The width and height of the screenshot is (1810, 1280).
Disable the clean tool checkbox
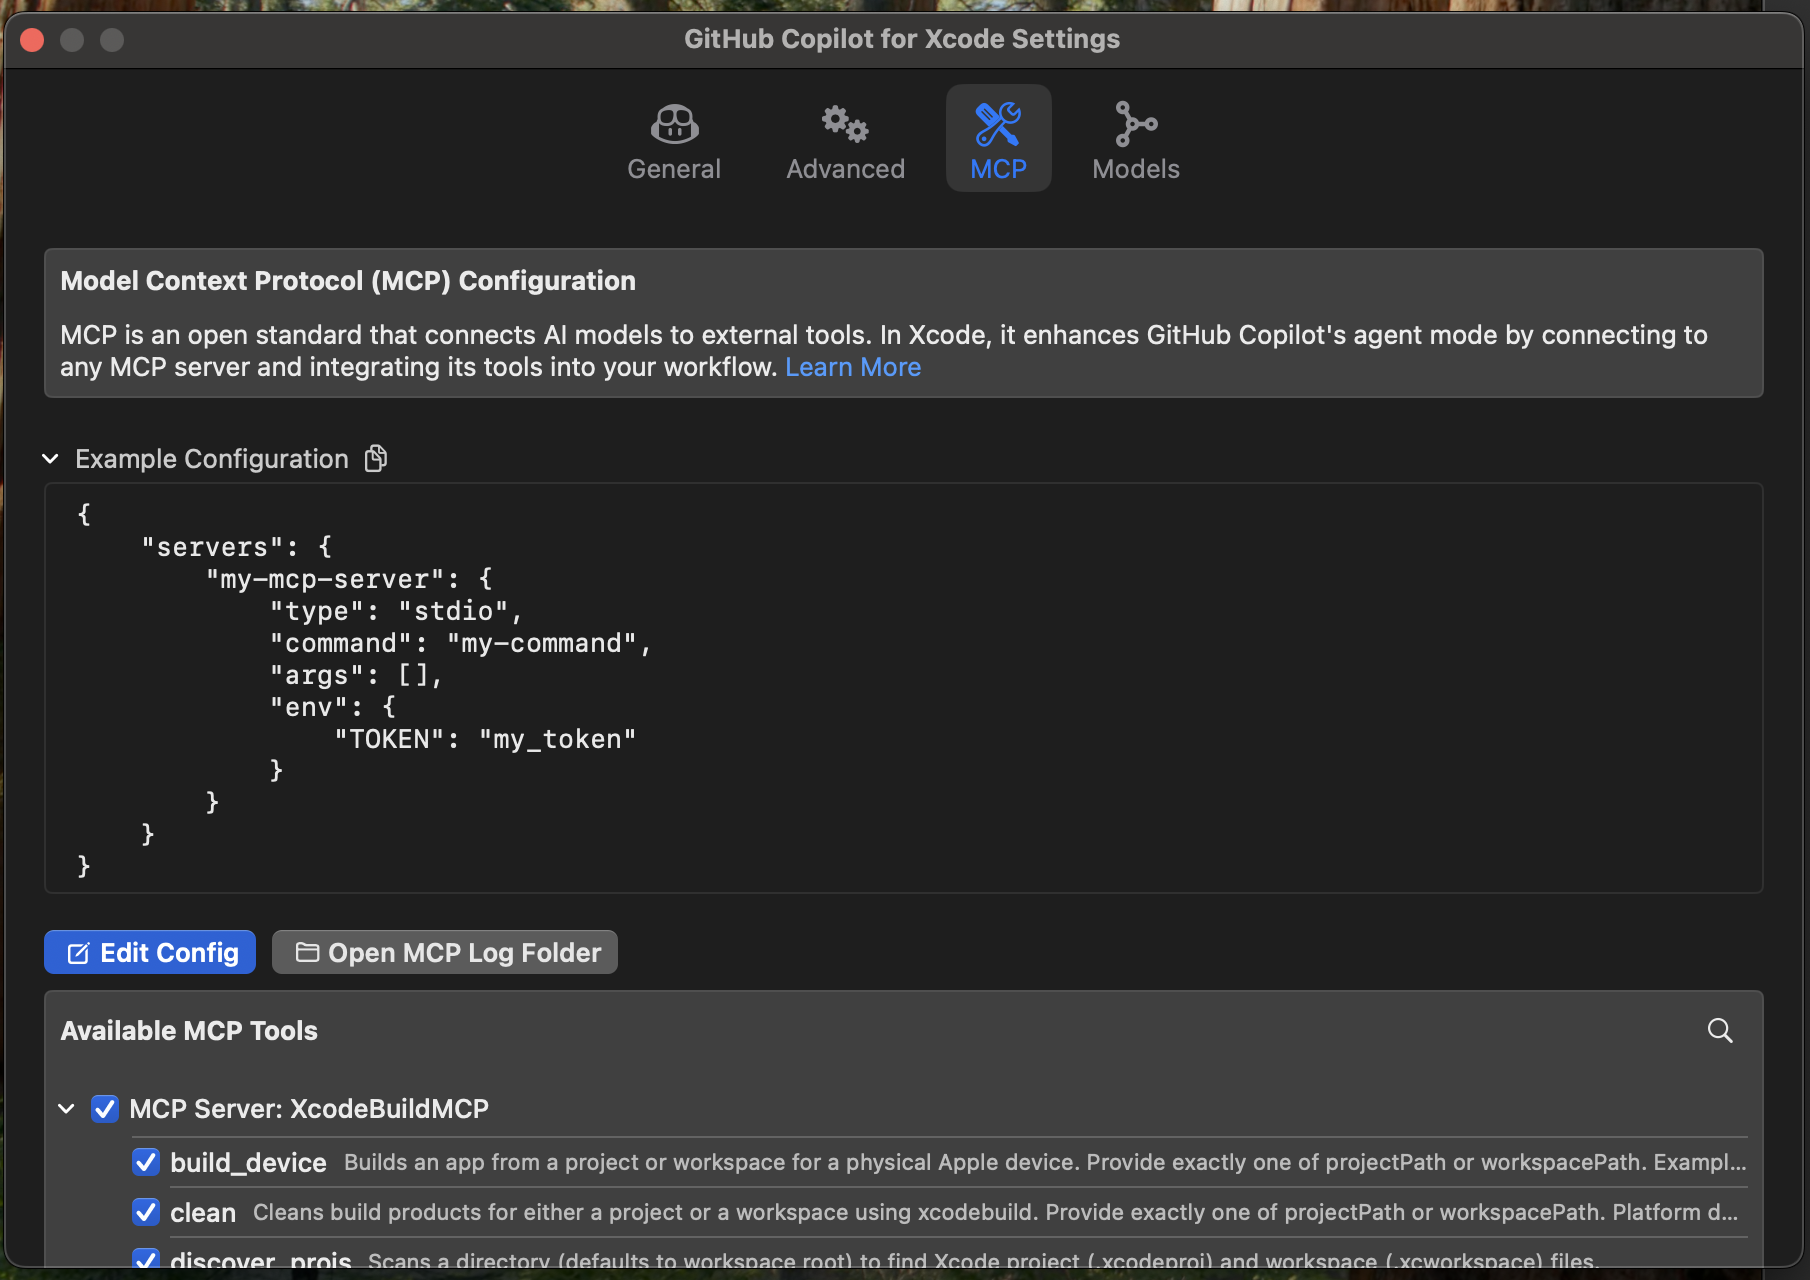146,1212
